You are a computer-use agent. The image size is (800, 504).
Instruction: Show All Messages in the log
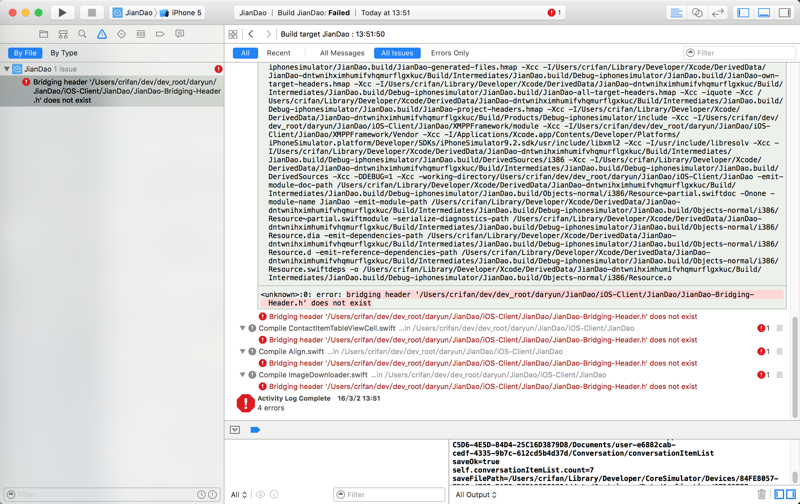click(342, 53)
